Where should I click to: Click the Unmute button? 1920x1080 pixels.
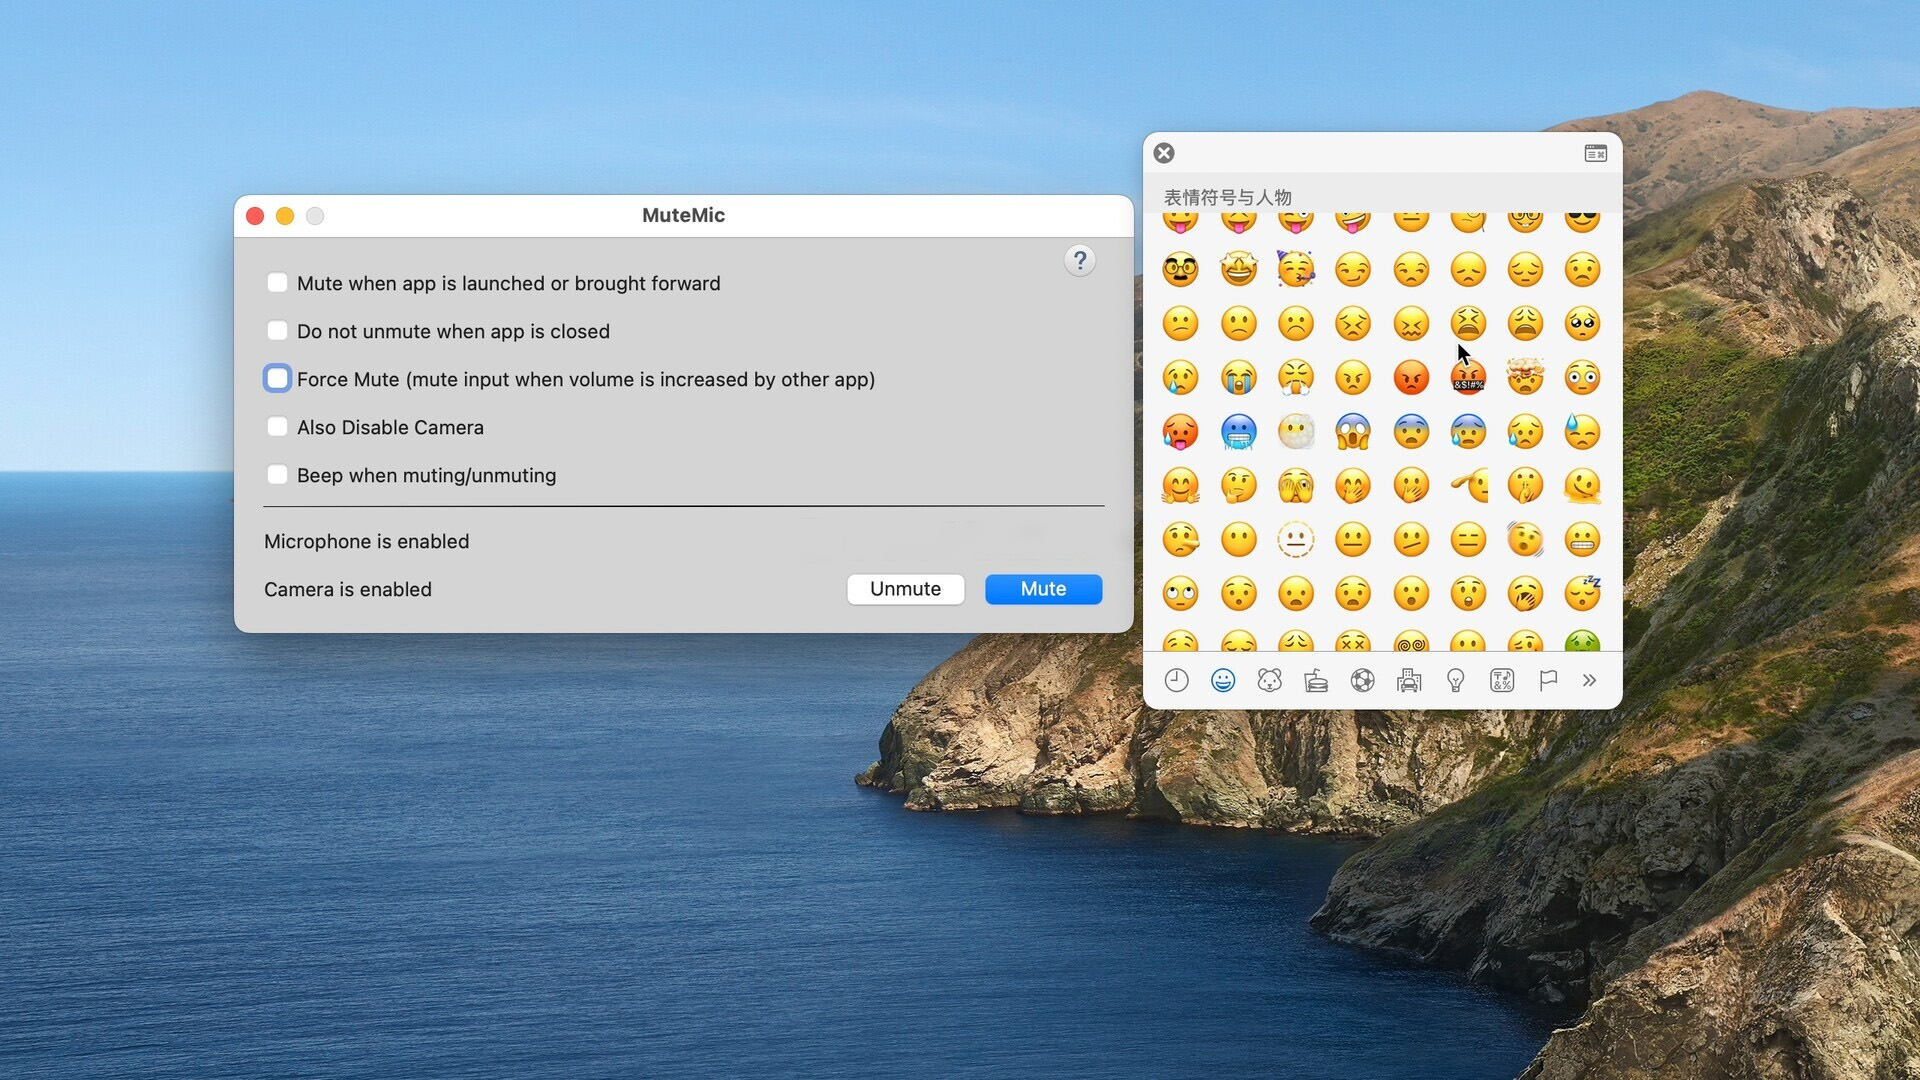click(x=906, y=588)
